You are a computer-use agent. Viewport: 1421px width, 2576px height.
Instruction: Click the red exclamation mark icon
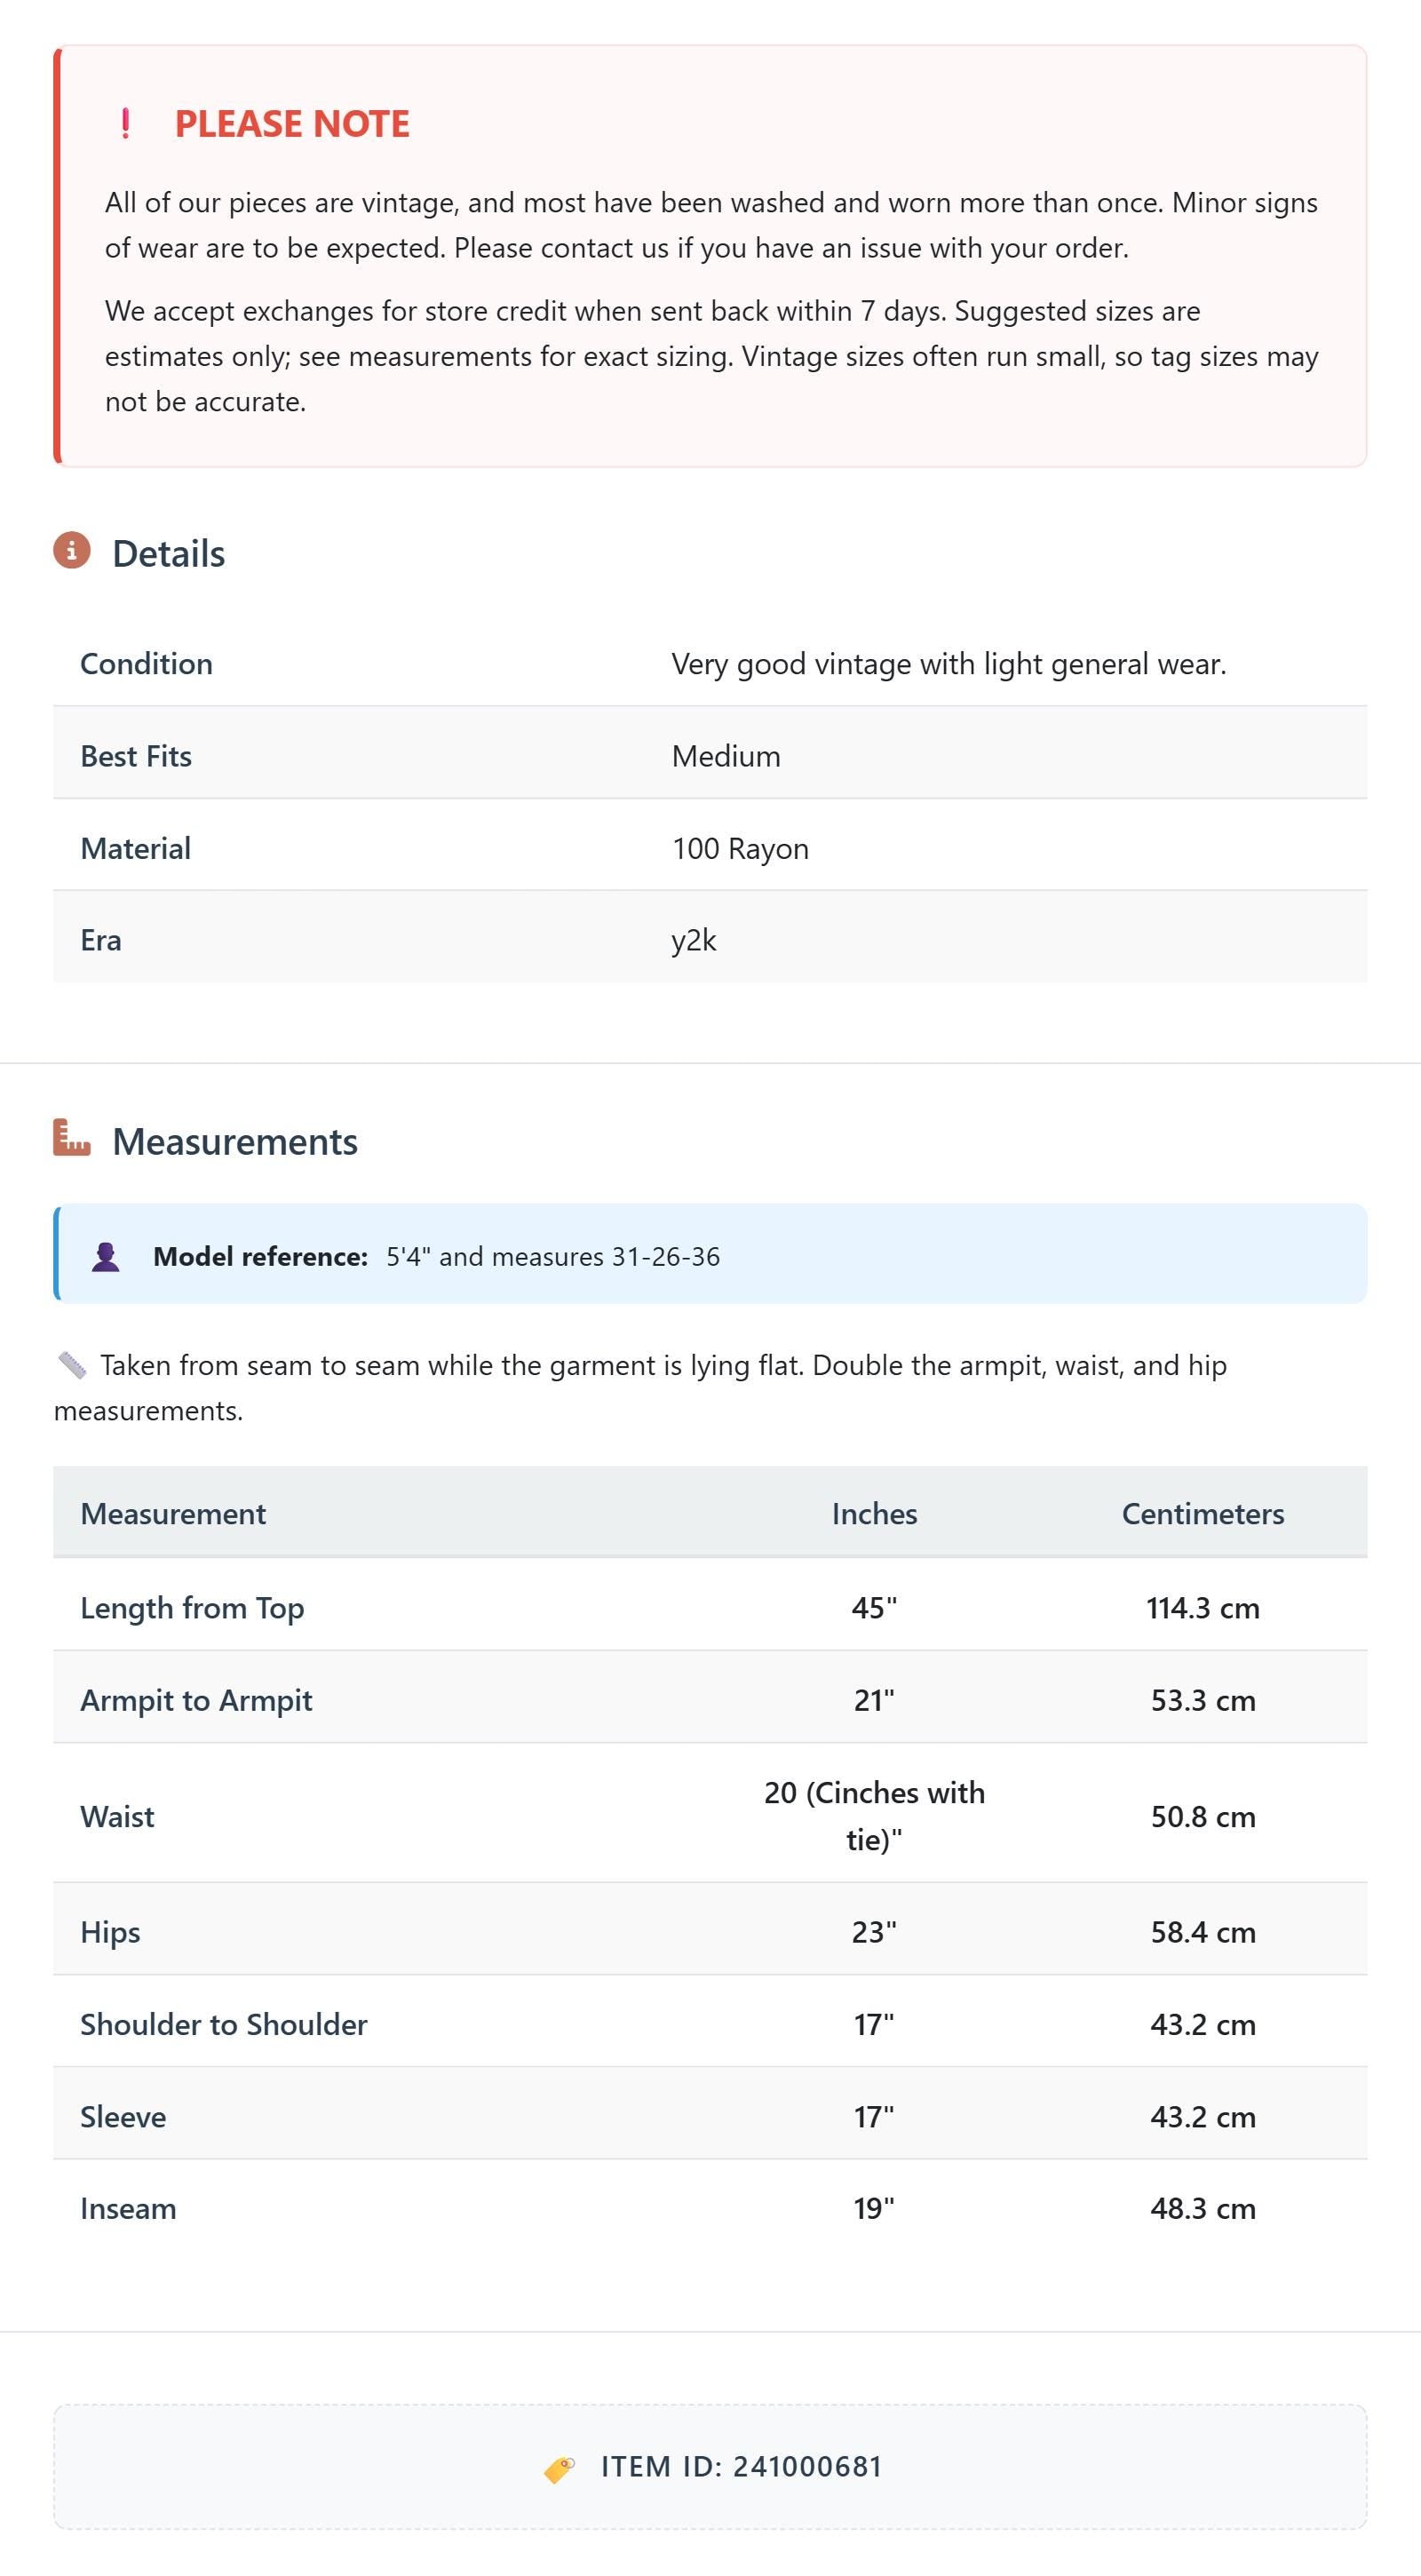click(x=125, y=124)
